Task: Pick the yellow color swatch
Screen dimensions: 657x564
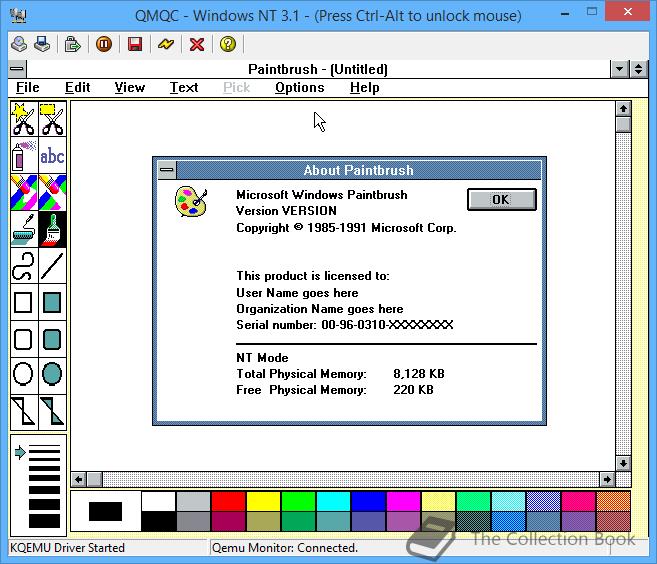Action: click(263, 502)
